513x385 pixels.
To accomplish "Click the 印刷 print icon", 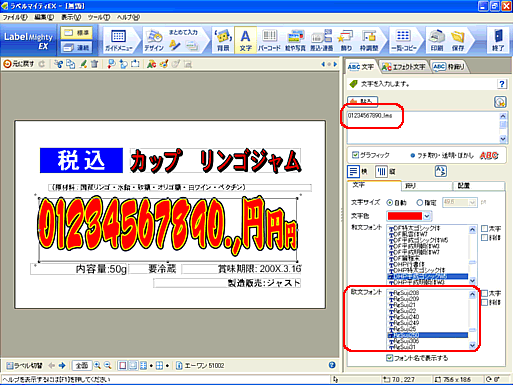I will [x=437, y=40].
